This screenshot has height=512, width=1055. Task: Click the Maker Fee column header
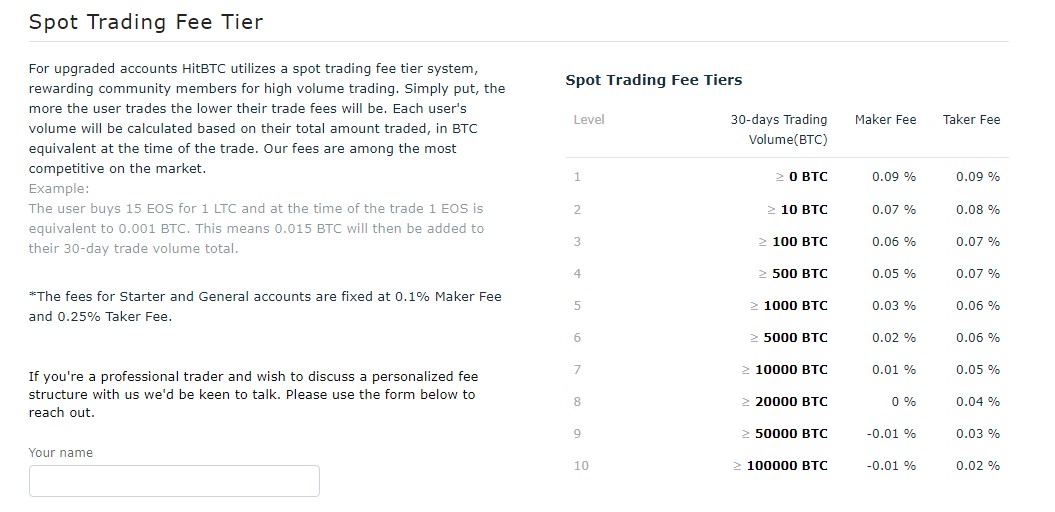885,120
